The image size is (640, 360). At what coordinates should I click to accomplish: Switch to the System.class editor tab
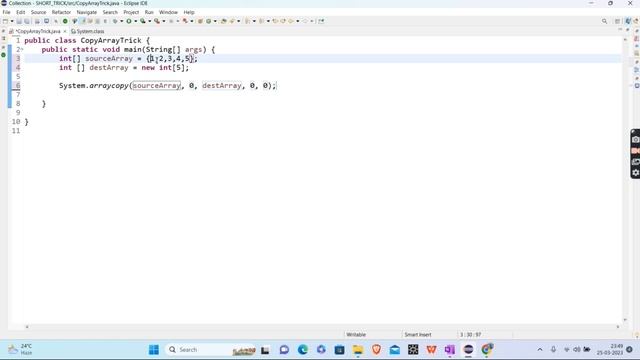pos(88,31)
